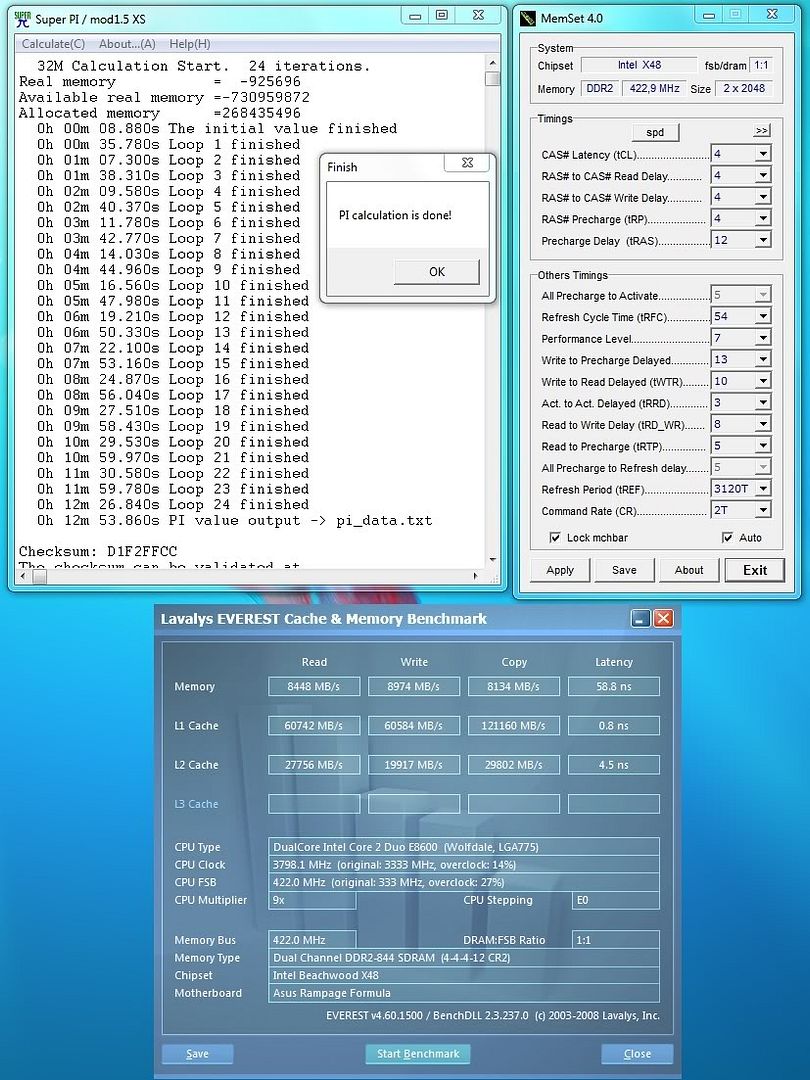The image size is (810, 1080).
Task: Open the Precharge Delay (tRAS) dropdown
Action: (762, 240)
